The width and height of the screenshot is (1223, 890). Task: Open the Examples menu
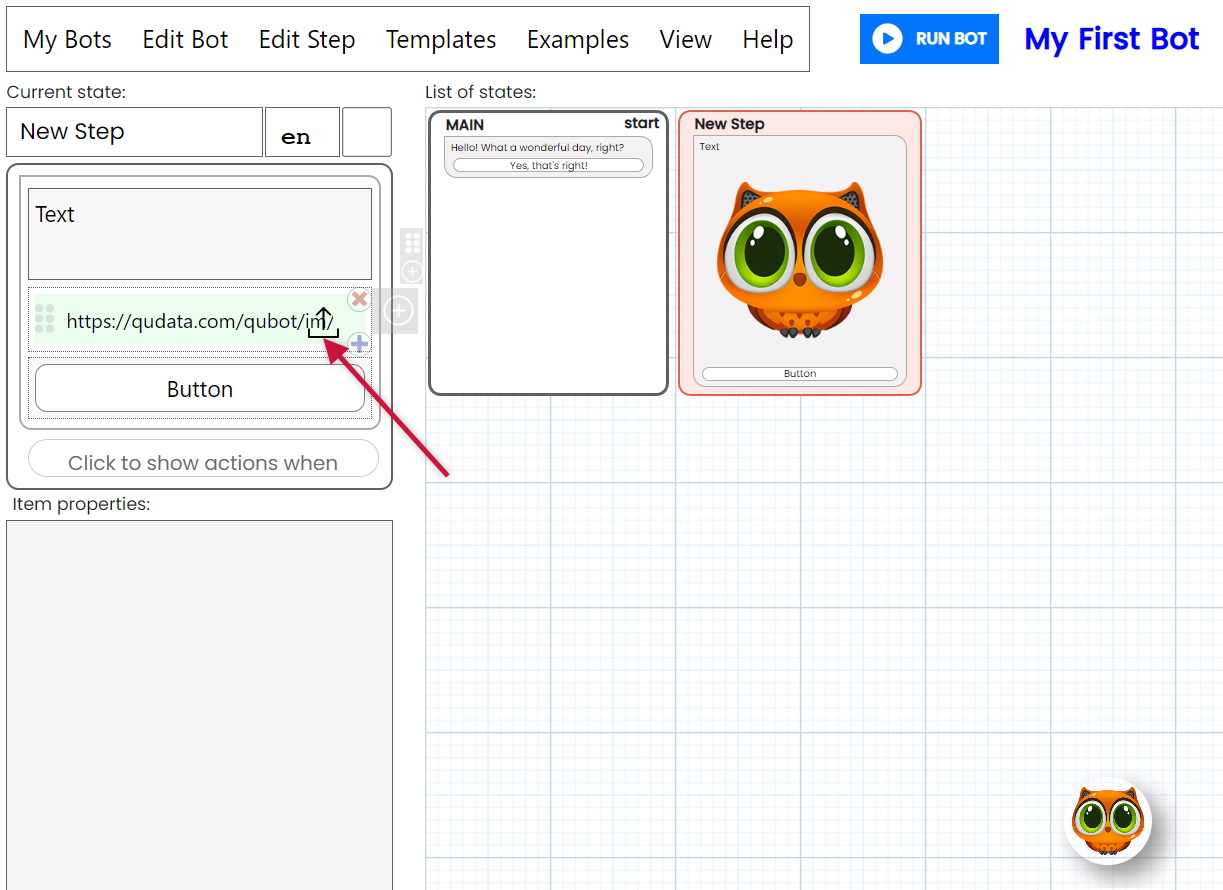point(578,40)
